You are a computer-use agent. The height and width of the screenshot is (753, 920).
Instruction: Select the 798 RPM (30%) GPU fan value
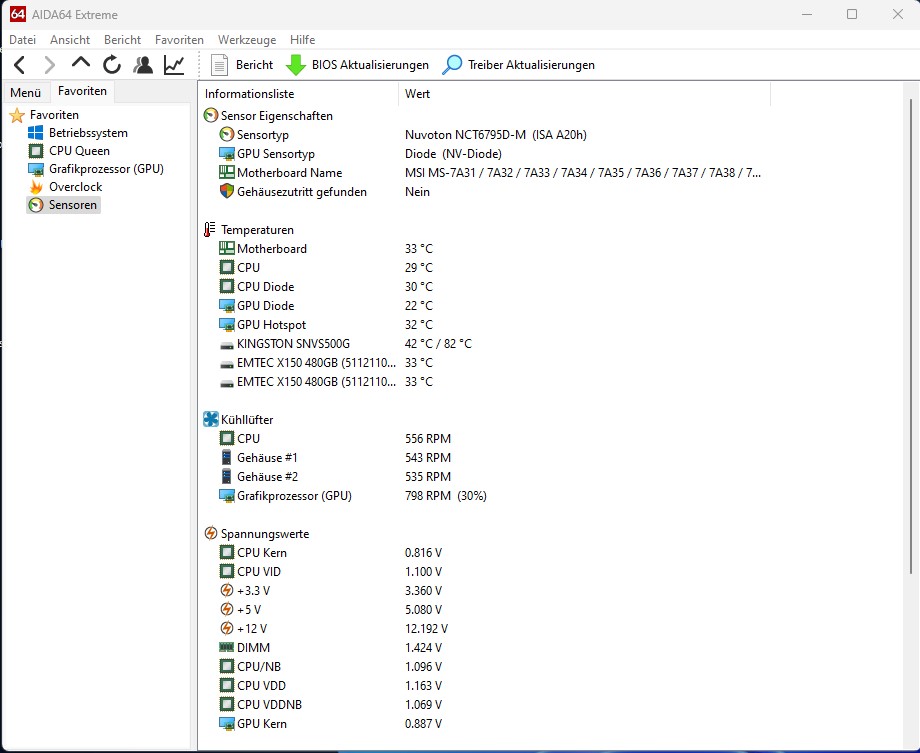coord(446,496)
